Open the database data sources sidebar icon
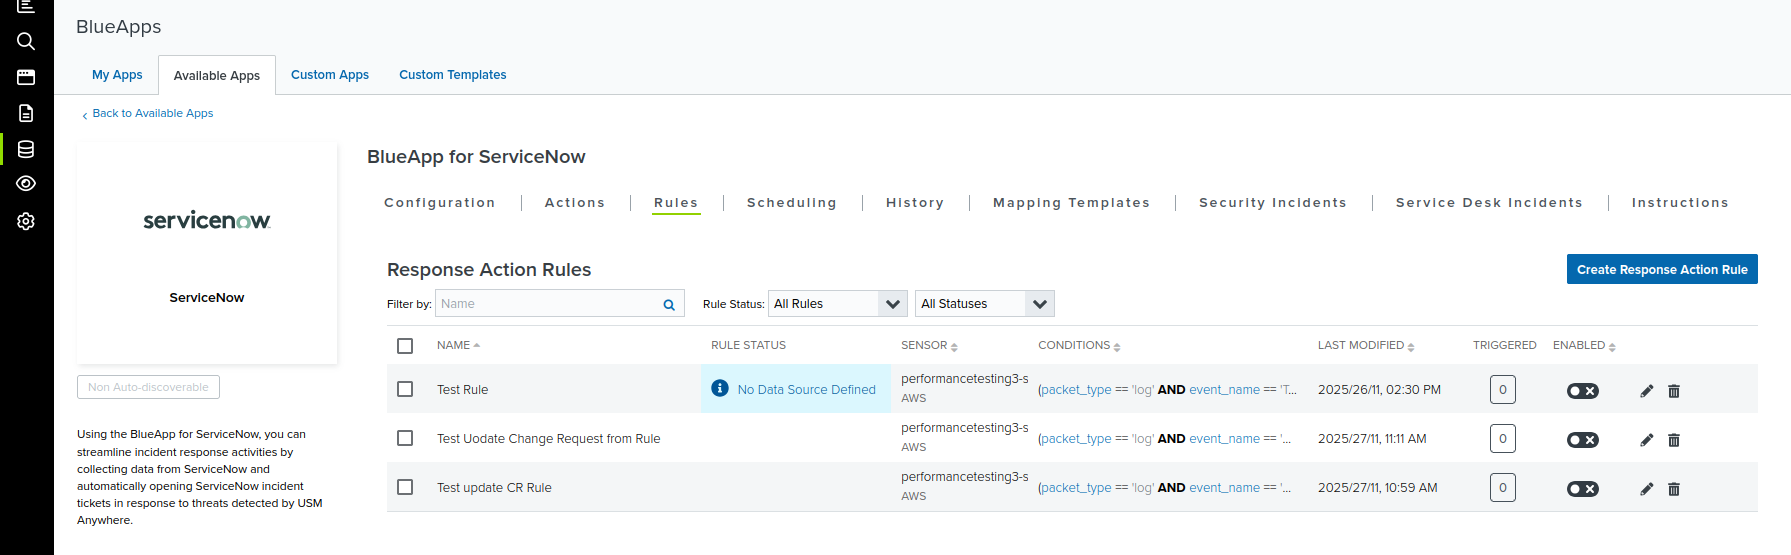Image resolution: width=1791 pixels, height=555 pixels. pyautogui.click(x=26, y=149)
